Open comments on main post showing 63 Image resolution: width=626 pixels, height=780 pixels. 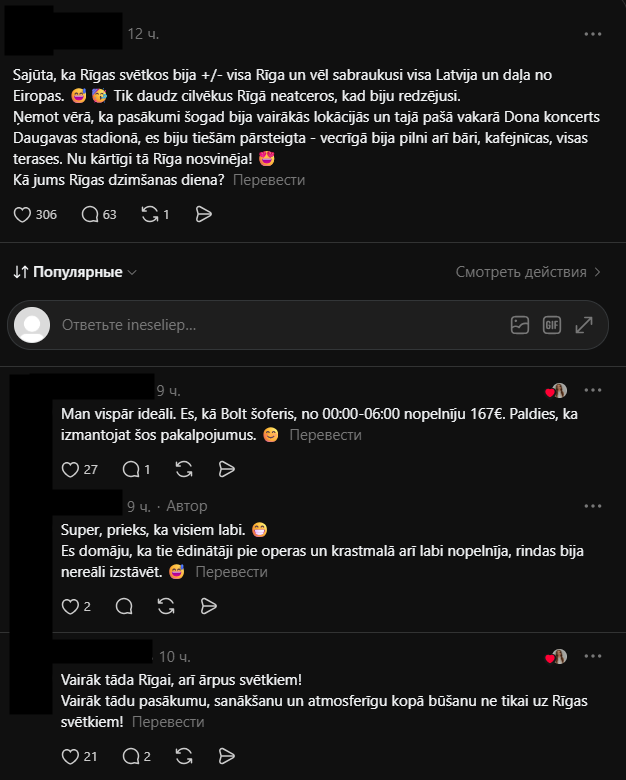point(90,215)
